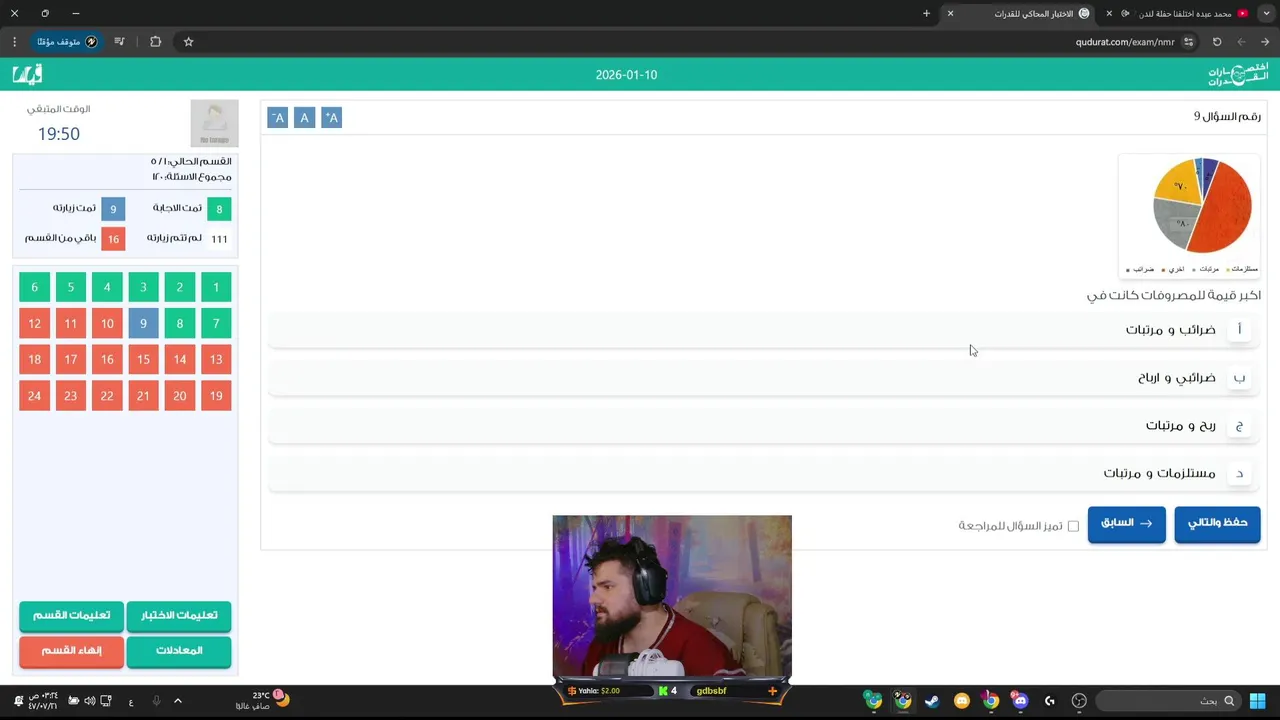End the section with إنهاء القسم

[71, 651]
